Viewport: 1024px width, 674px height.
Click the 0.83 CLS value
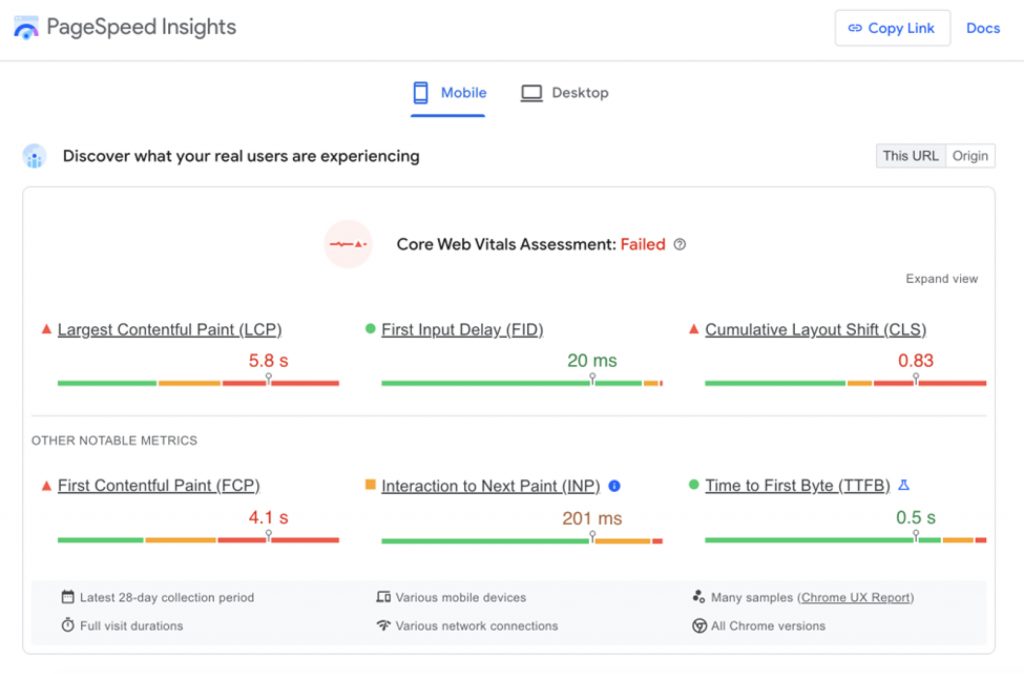pos(916,361)
